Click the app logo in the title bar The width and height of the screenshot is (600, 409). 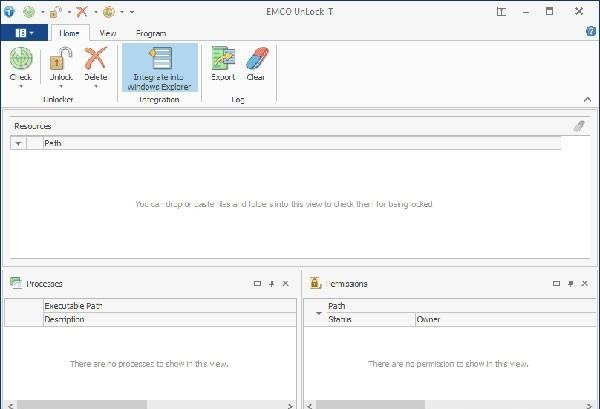point(9,11)
